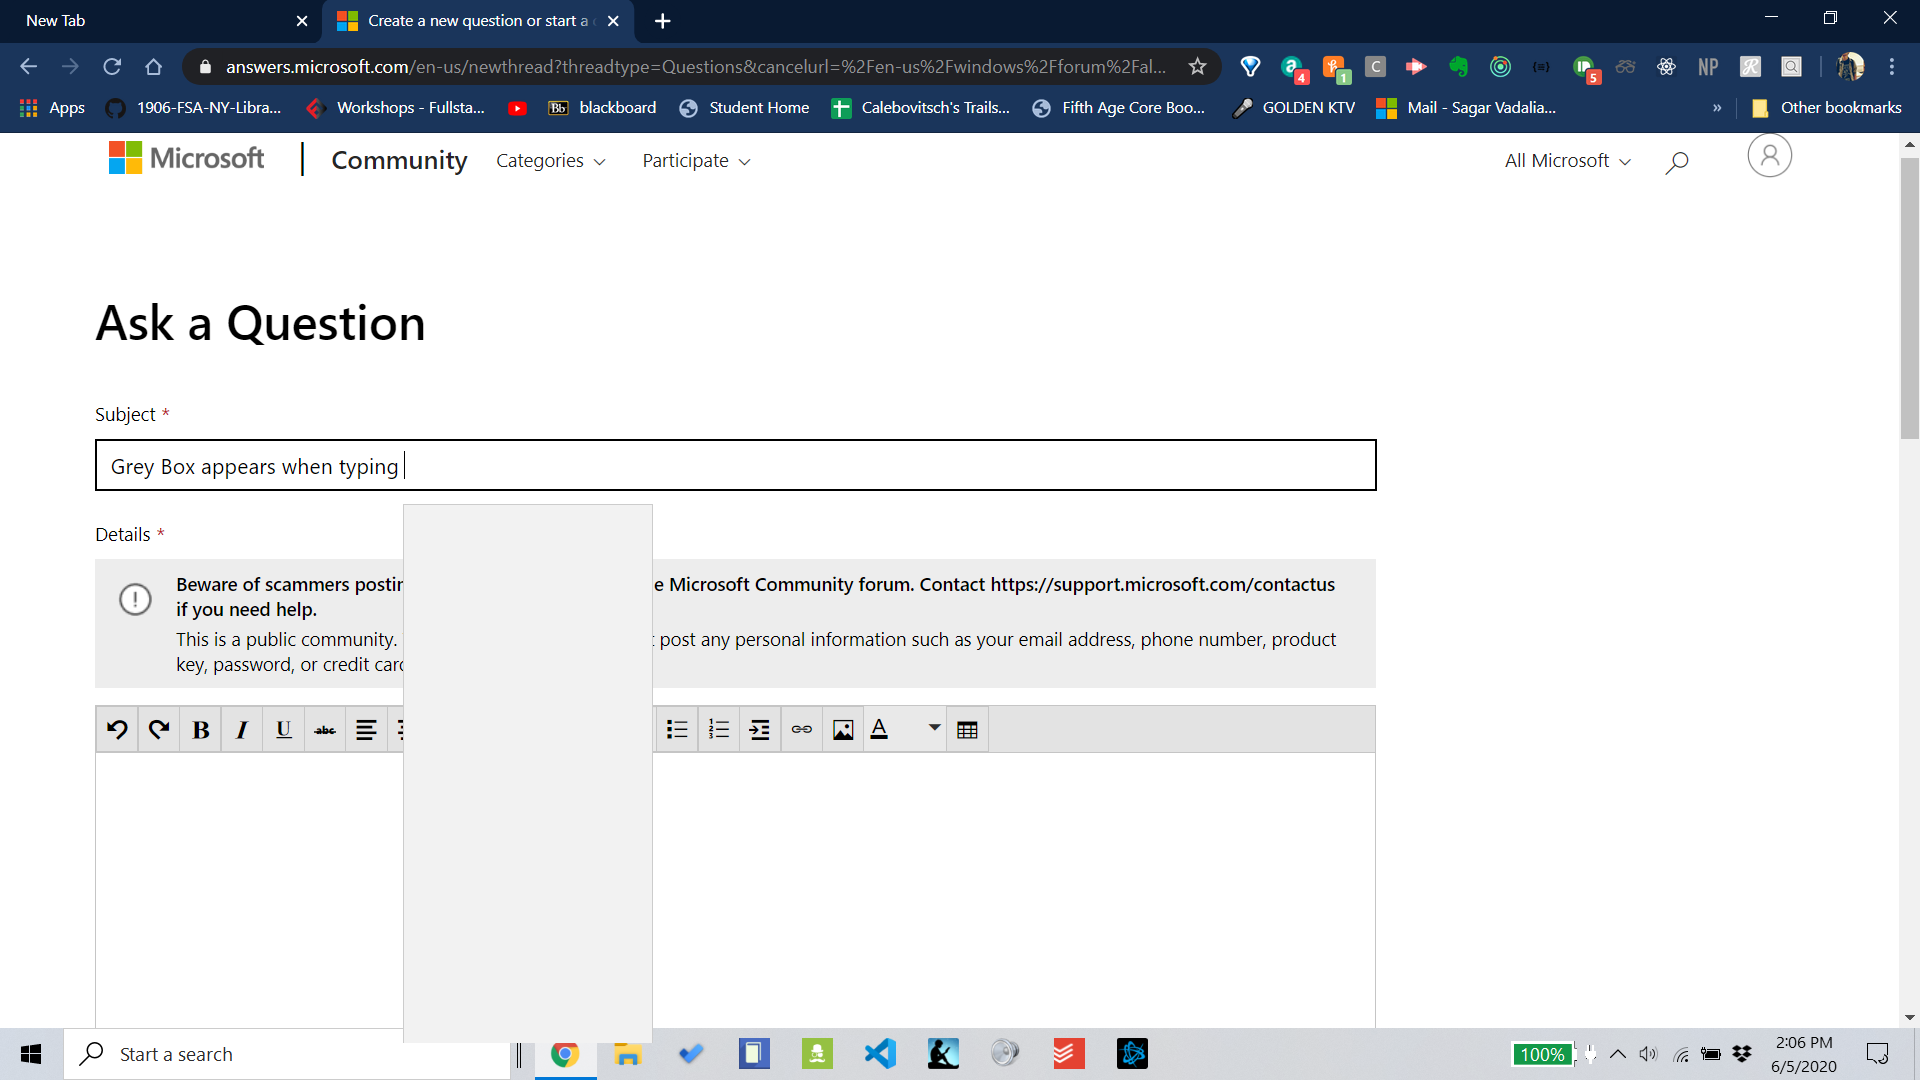Insert a table with the table icon
Screen dimensions: 1920x1080
(x=967, y=730)
